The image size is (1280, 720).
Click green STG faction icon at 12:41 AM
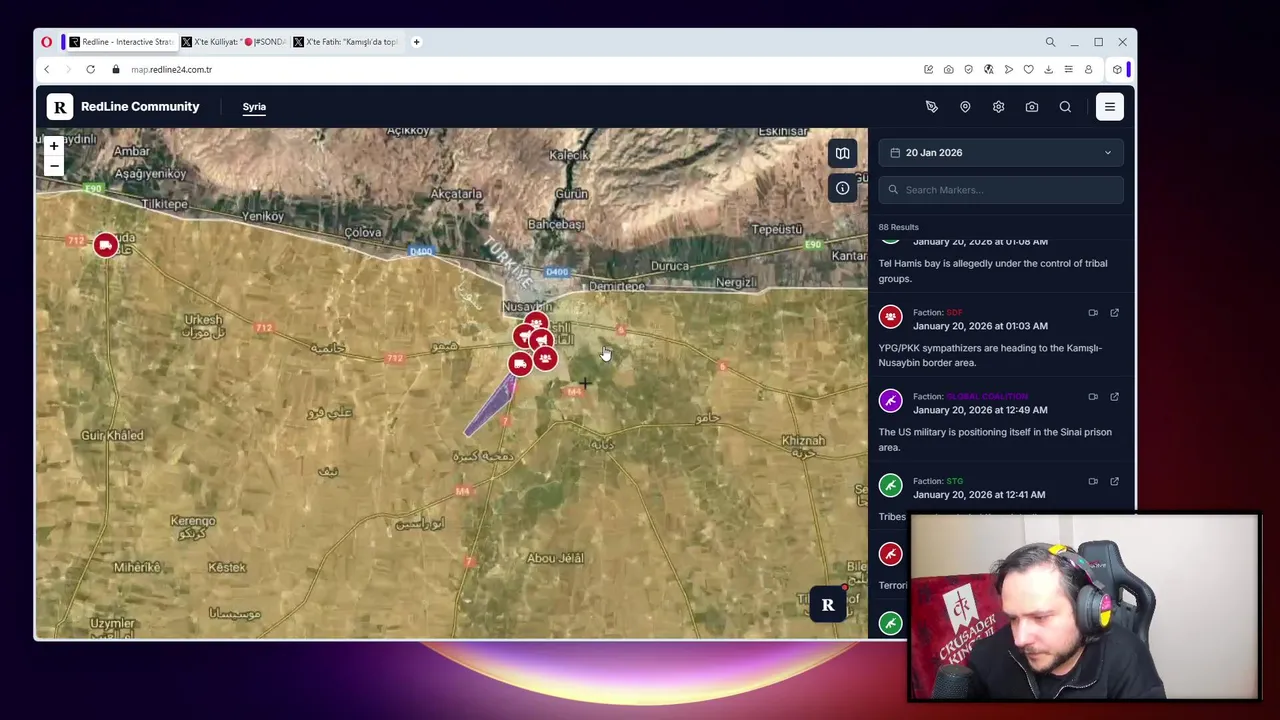coord(890,486)
